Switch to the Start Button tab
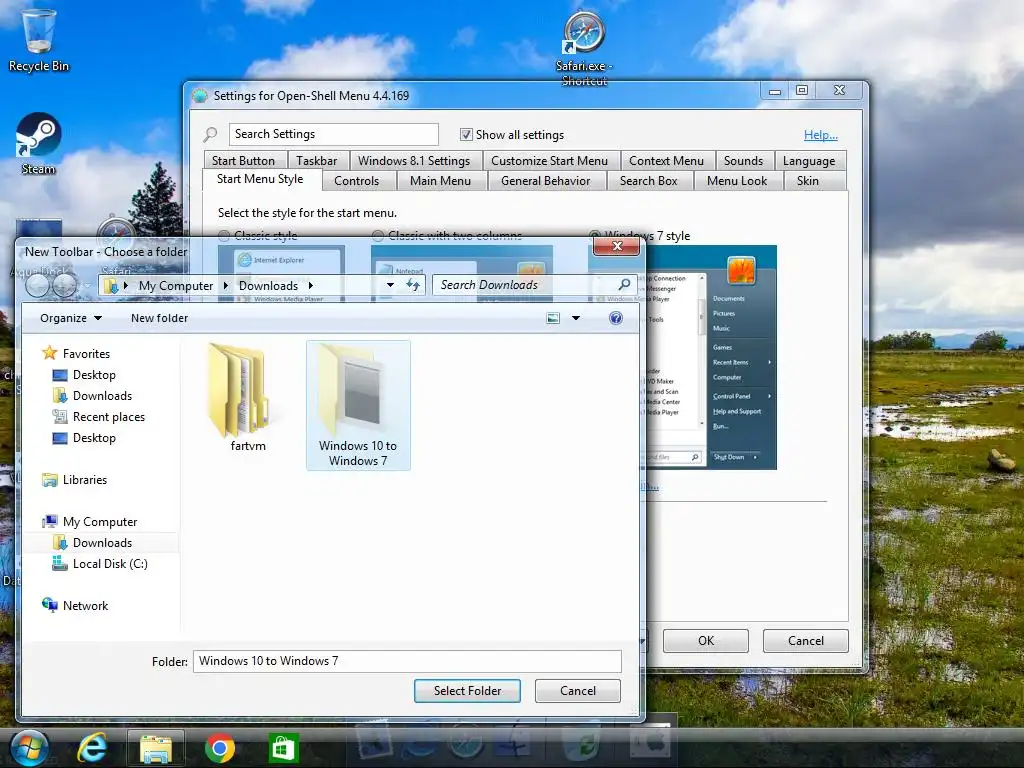Viewport: 1024px width, 768px height. [x=243, y=161]
